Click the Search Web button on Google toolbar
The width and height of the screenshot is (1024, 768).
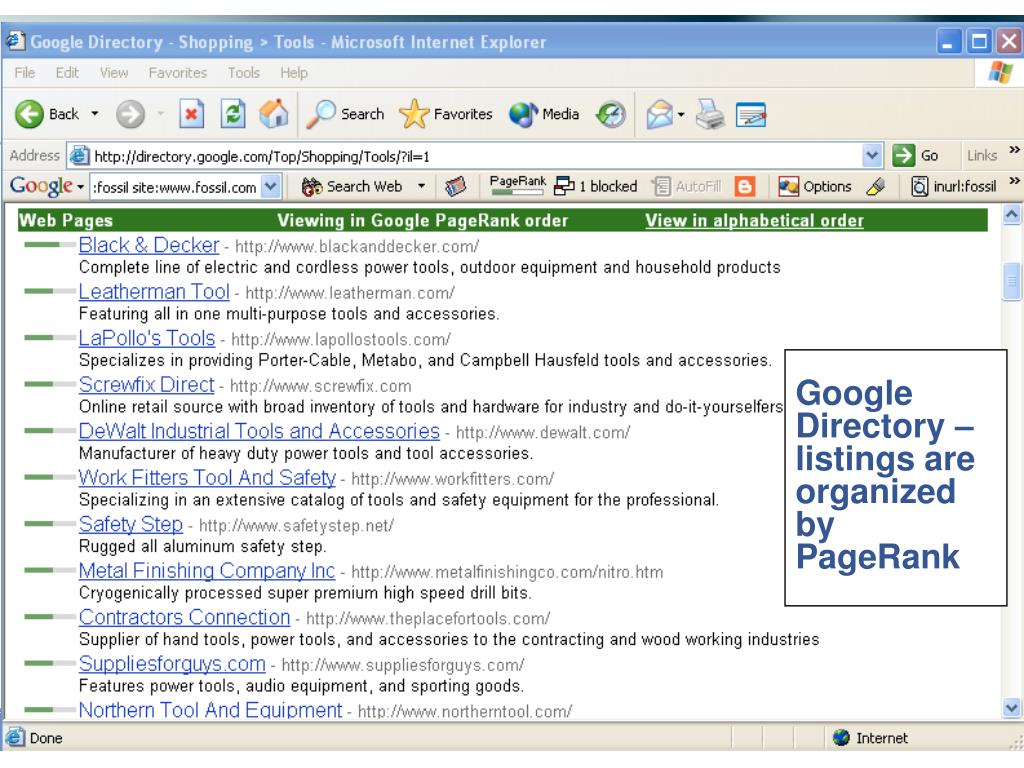351,187
